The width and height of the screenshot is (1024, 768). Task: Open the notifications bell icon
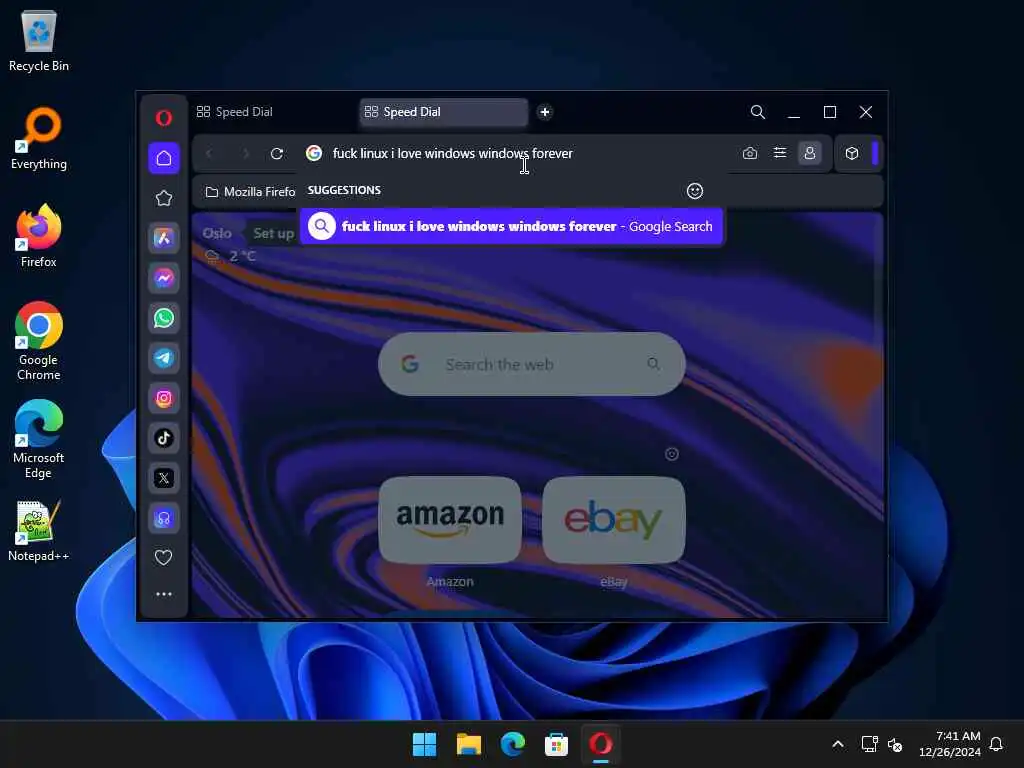997,744
